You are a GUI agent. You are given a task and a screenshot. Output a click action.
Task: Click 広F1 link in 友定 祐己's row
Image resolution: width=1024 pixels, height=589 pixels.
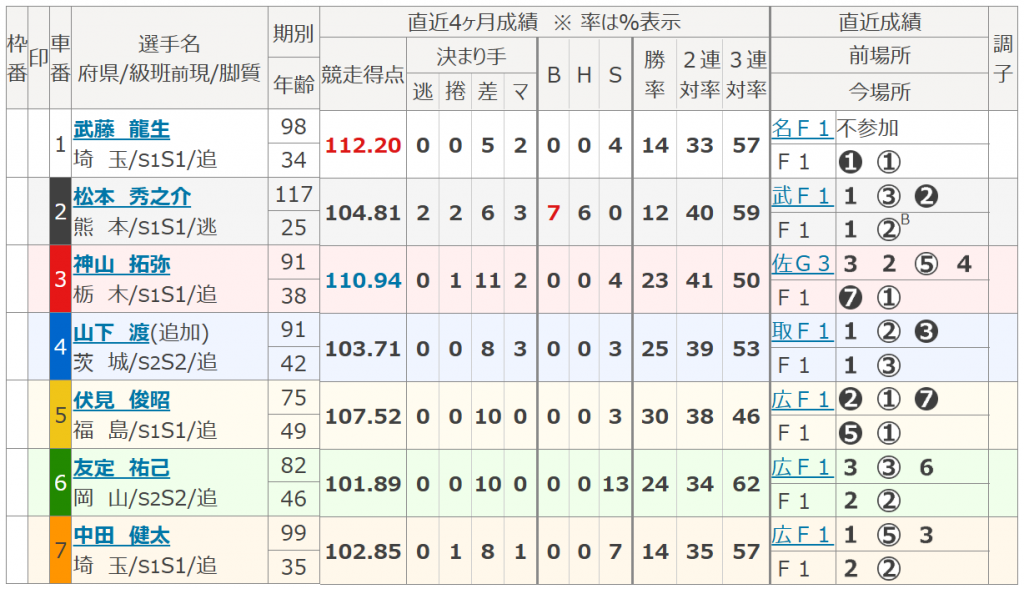pyautogui.click(x=801, y=467)
